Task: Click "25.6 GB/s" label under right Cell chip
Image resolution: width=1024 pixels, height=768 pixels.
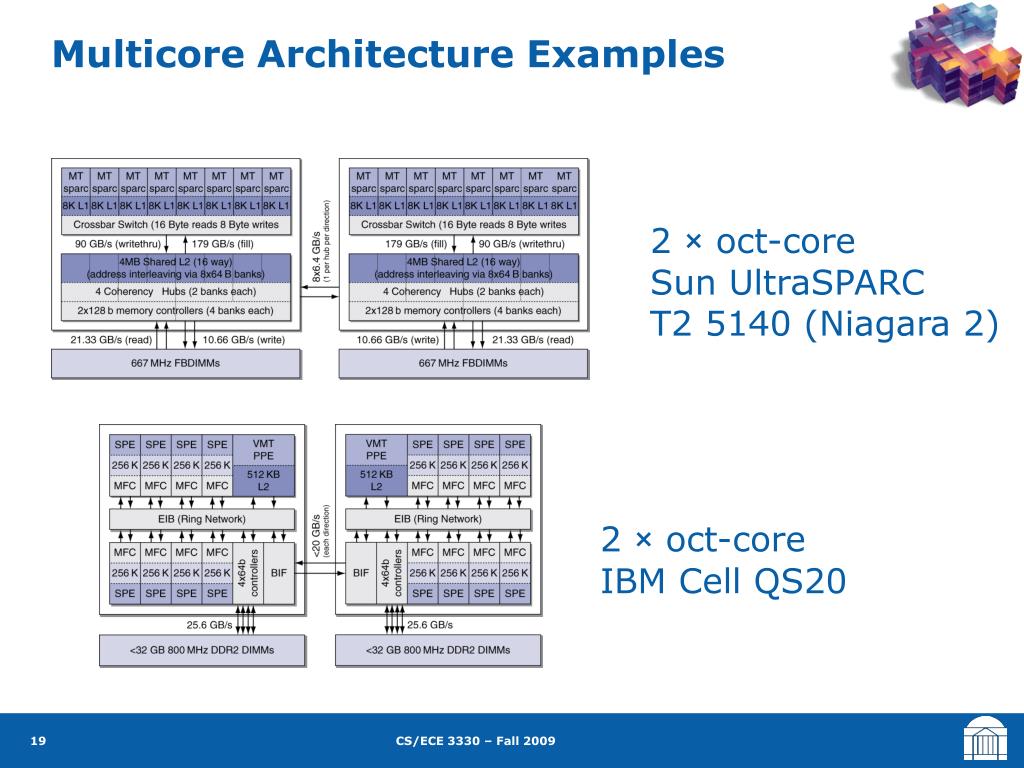Action: [x=430, y=625]
